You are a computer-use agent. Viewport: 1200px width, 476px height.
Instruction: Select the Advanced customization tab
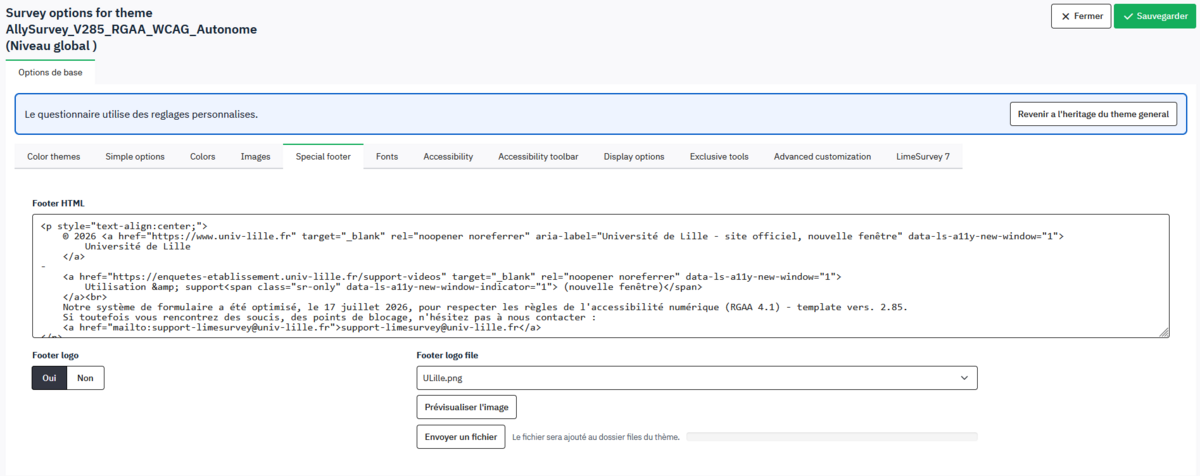pos(822,156)
